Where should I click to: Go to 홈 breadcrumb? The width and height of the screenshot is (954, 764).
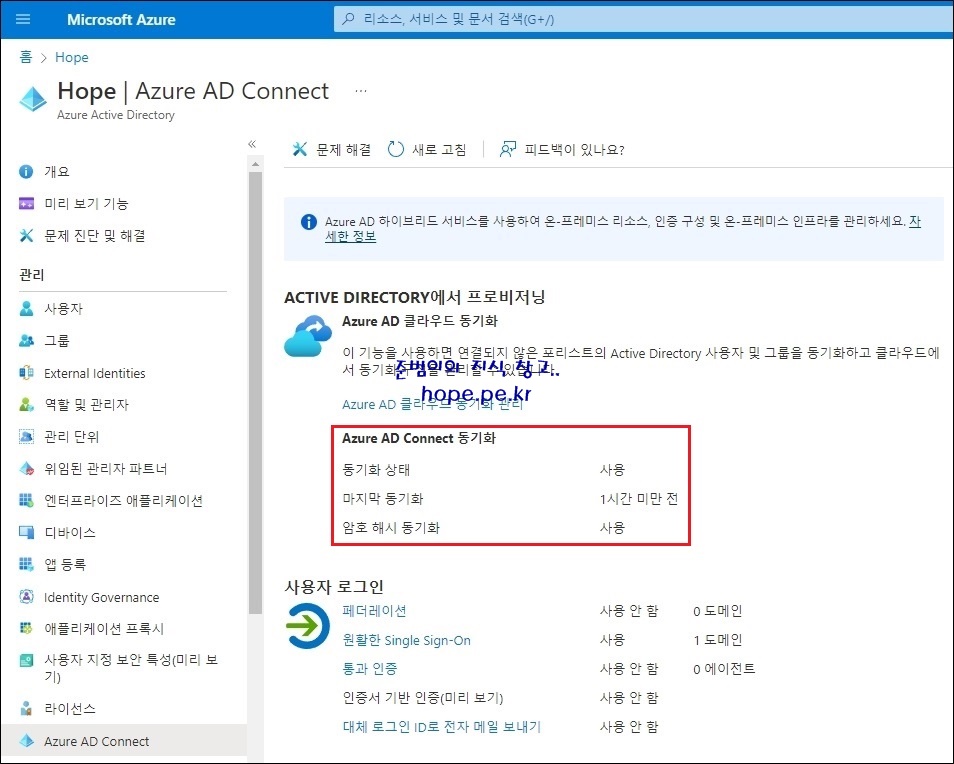26,57
